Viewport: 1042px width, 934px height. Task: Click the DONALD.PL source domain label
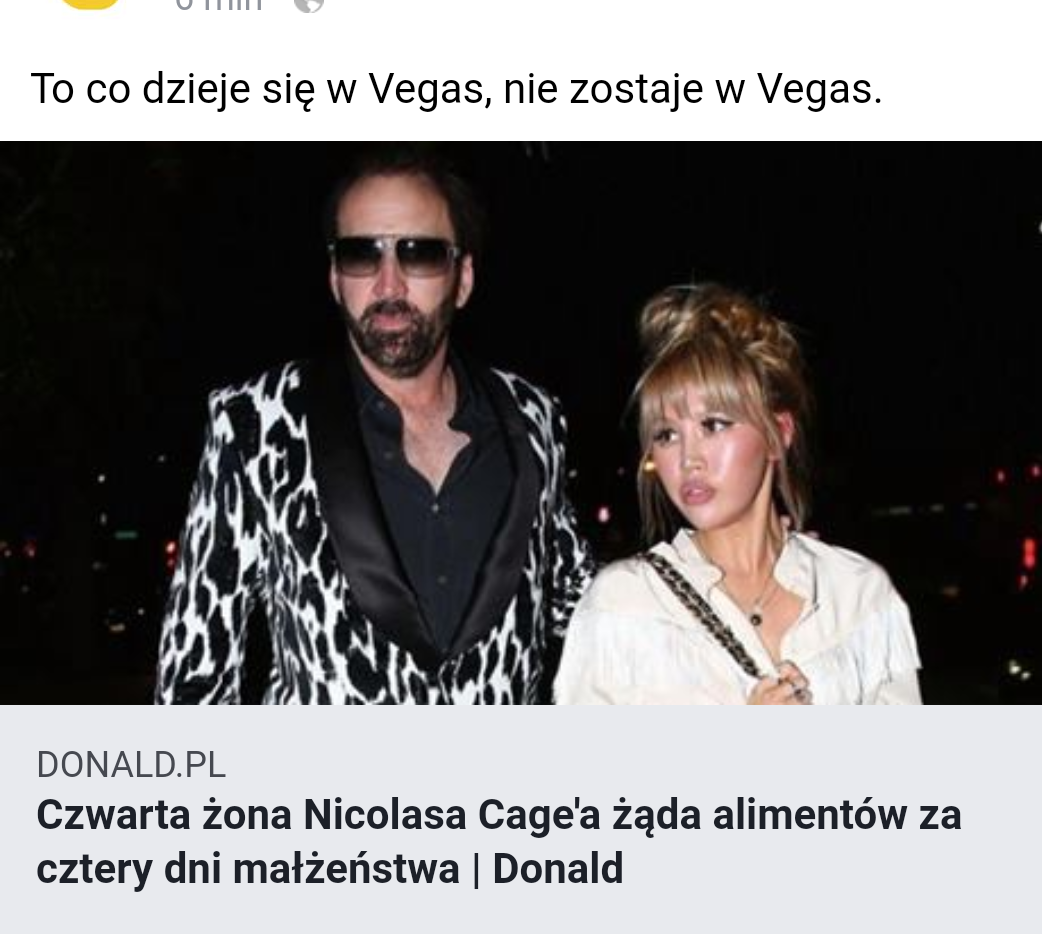131,764
